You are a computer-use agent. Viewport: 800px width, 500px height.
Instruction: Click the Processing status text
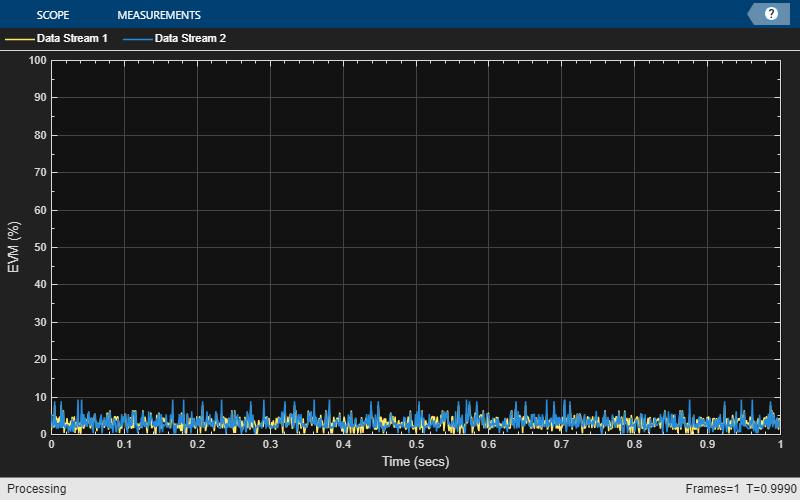click(35, 489)
